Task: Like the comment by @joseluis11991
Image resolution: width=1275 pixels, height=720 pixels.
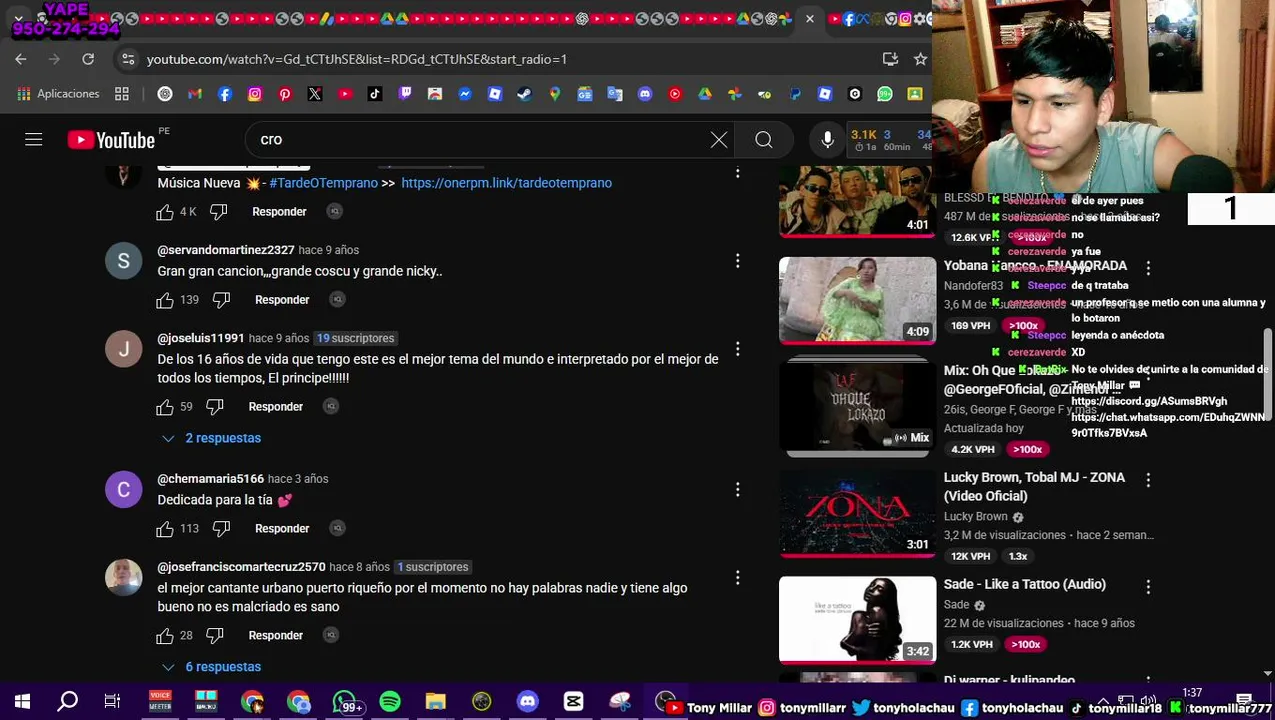Action: tap(165, 407)
